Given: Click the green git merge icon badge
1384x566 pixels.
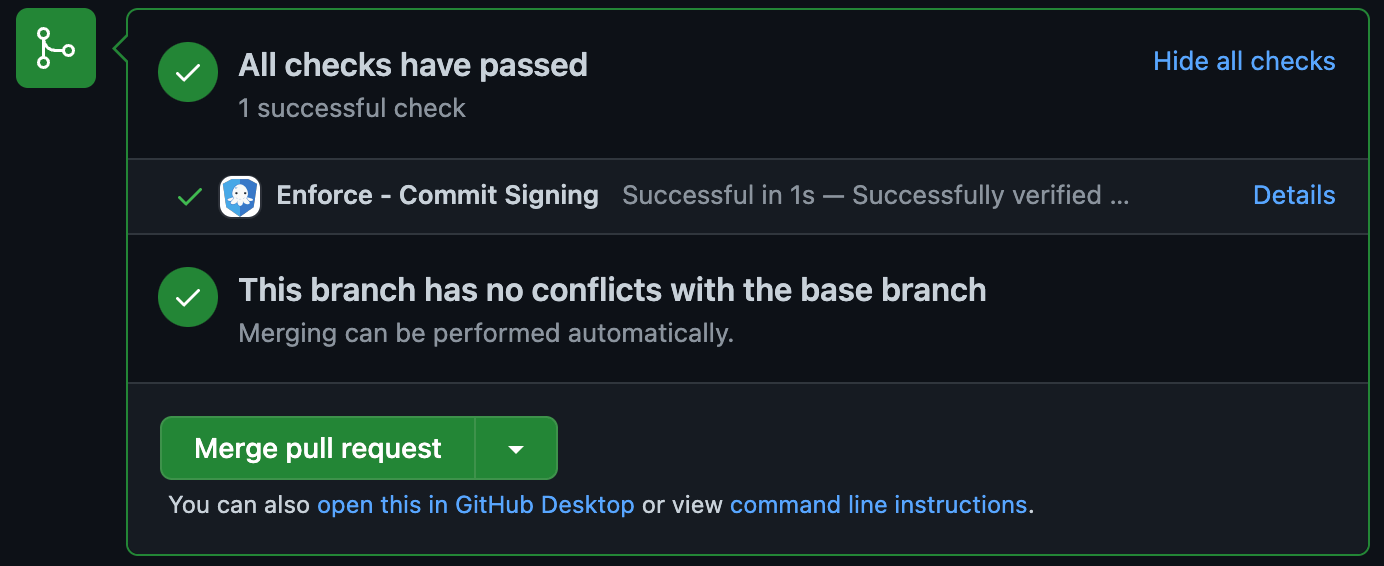Looking at the screenshot, I should (56, 48).
